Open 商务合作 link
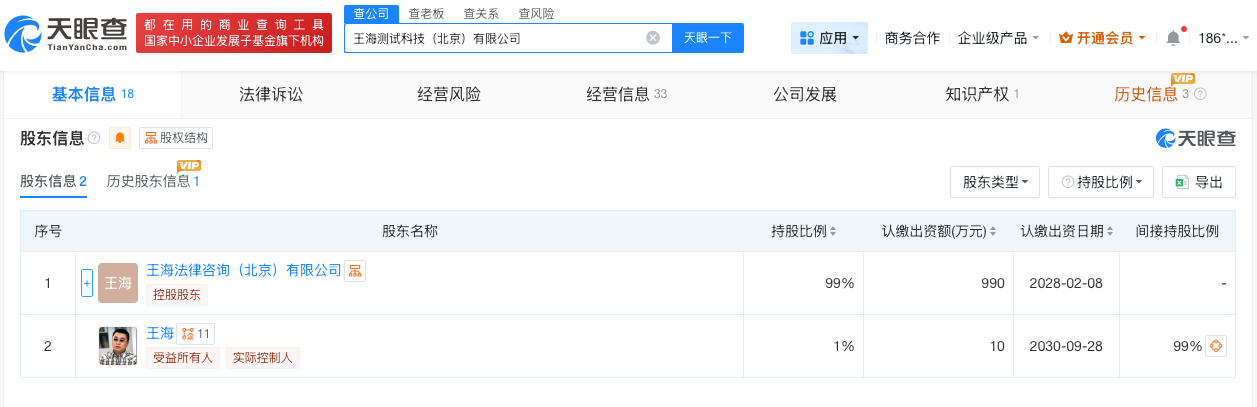This screenshot has height=407, width=1257. point(912,38)
